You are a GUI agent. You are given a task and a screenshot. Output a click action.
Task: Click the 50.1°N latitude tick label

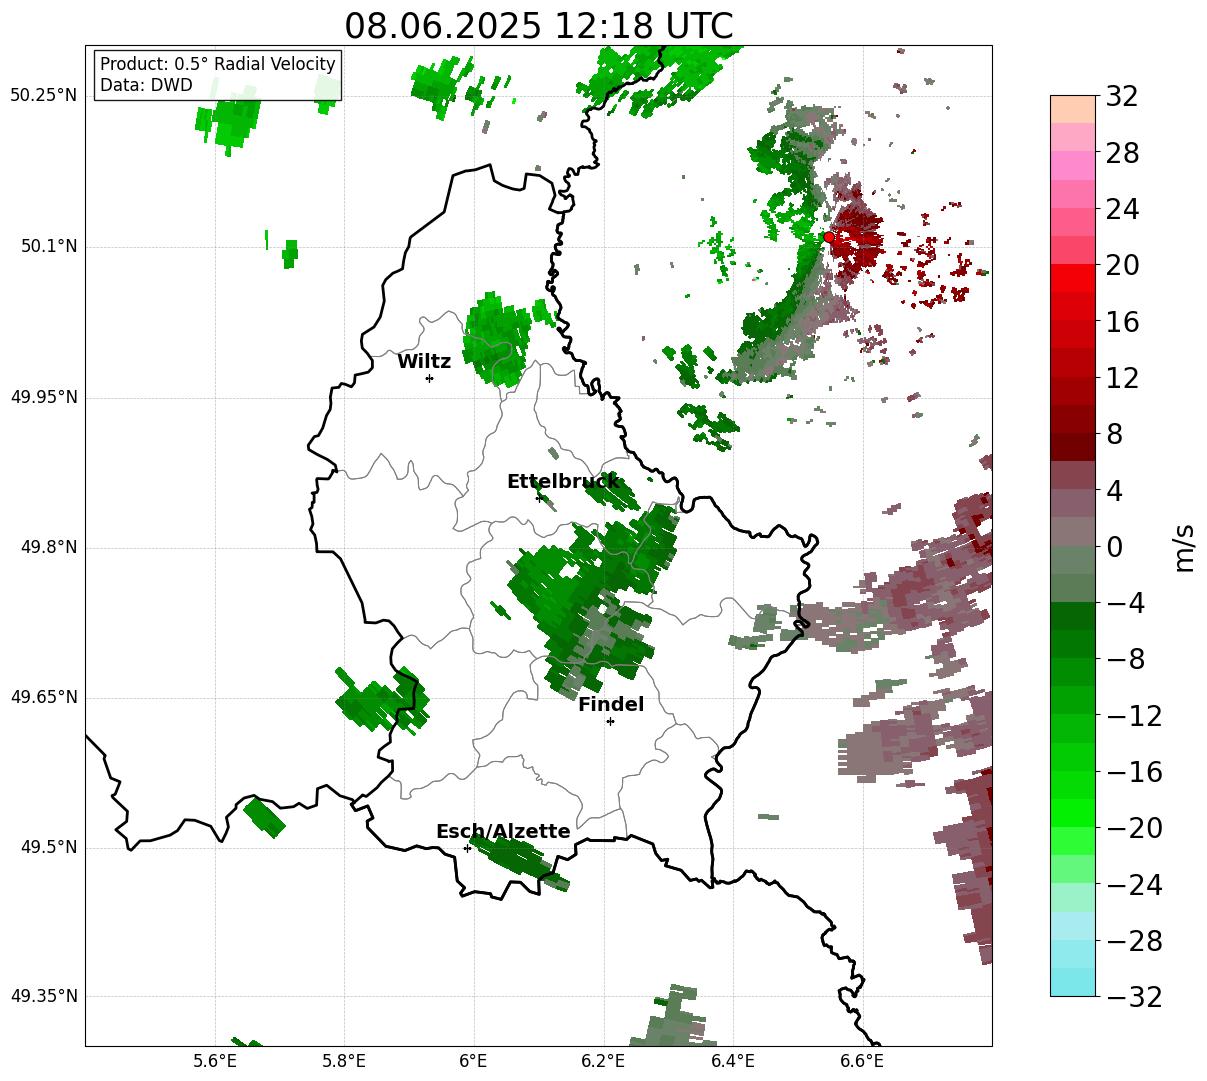tap(48, 246)
